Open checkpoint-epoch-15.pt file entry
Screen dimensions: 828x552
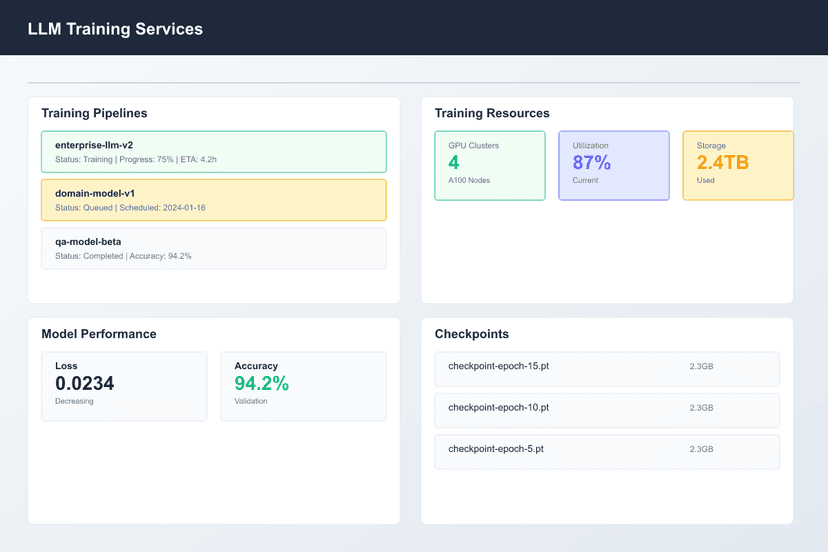(x=499, y=366)
